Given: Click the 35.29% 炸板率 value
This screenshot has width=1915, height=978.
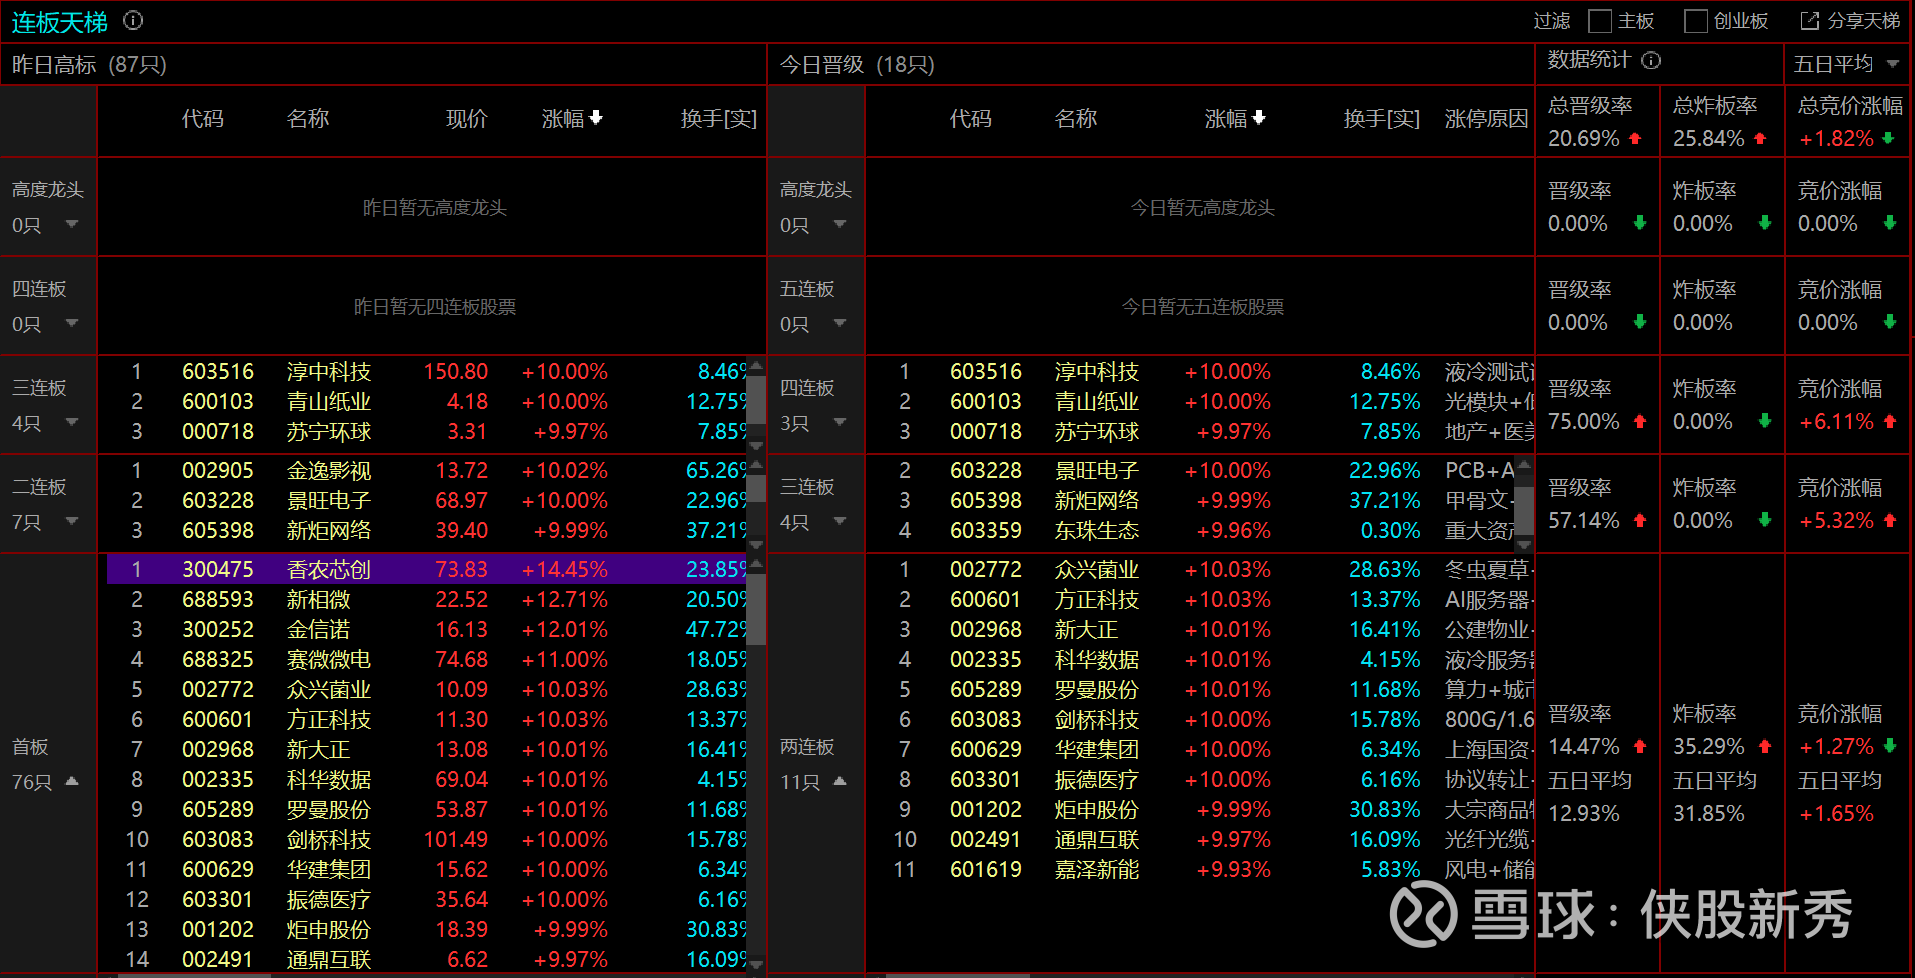Looking at the screenshot, I should tap(1709, 747).
